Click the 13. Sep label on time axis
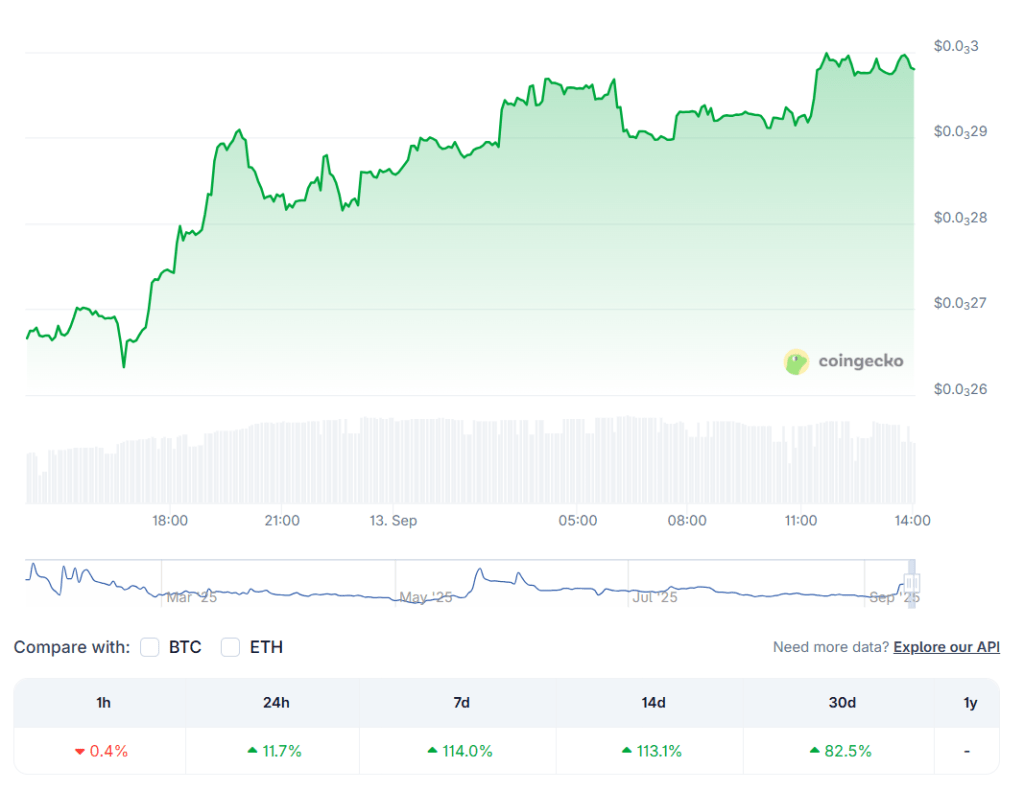 tap(393, 521)
